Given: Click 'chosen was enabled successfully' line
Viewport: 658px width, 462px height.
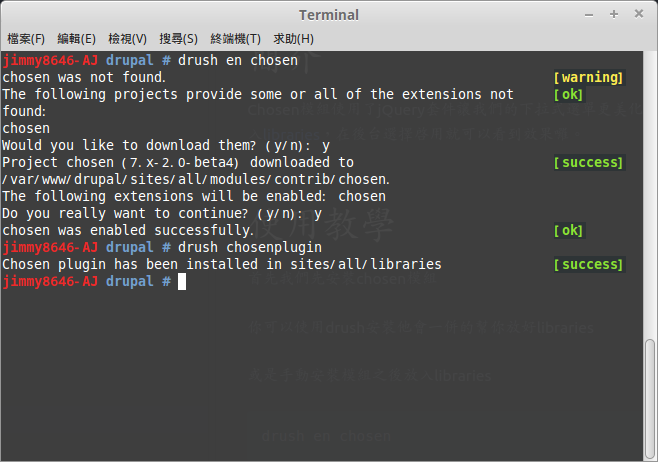Looking at the screenshot, I should coord(128,230).
